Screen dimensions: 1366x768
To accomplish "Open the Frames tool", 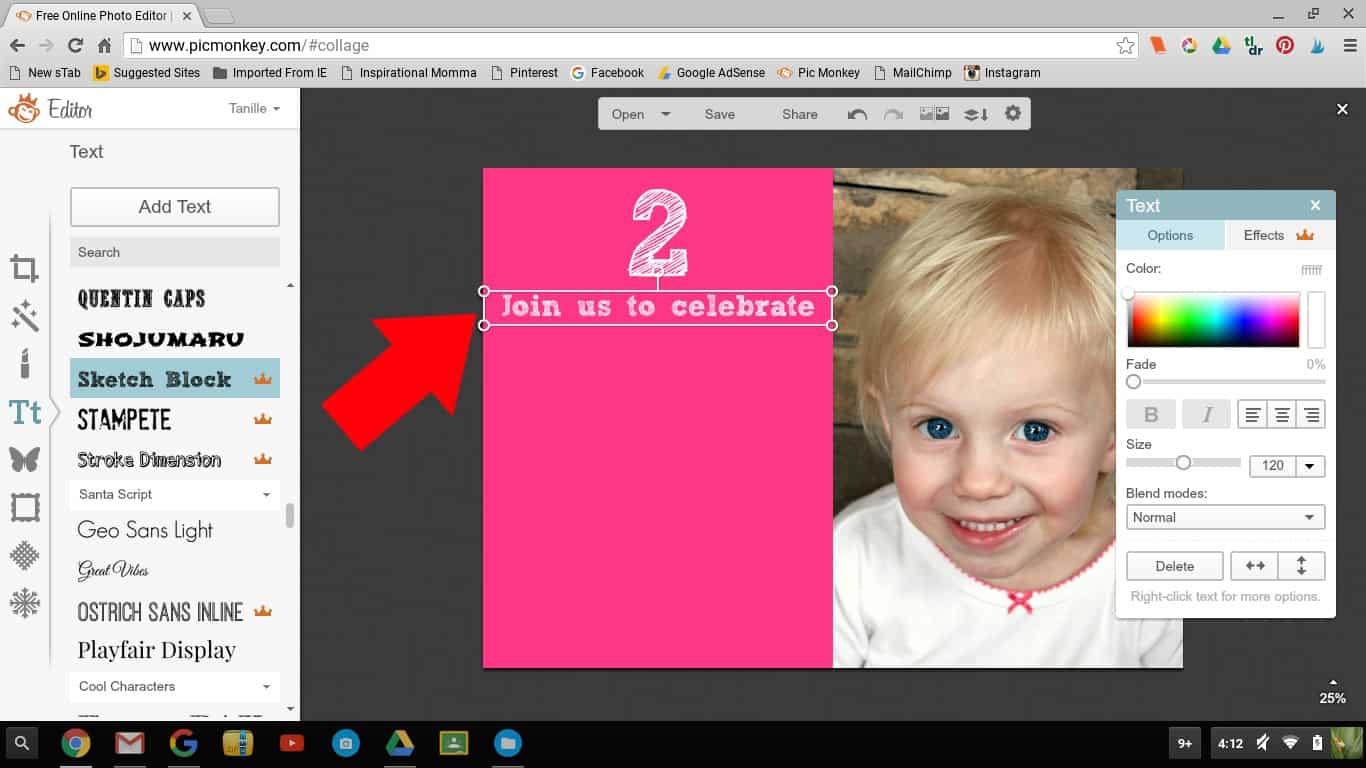I will [x=25, y=507].
